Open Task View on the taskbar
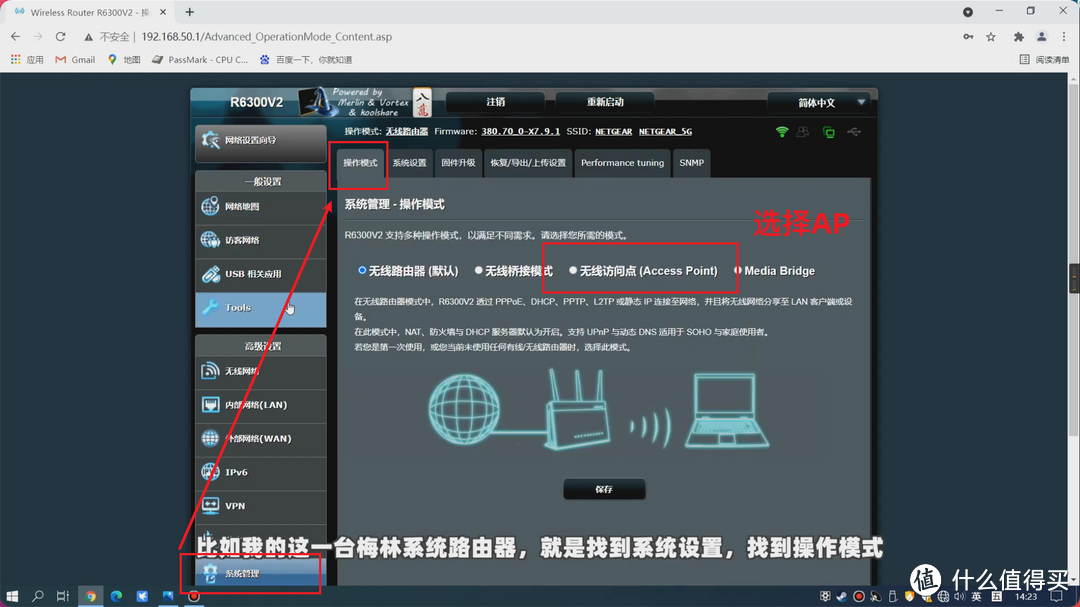The height and width of the screenshot is (607, 1080). coord(63,596)
